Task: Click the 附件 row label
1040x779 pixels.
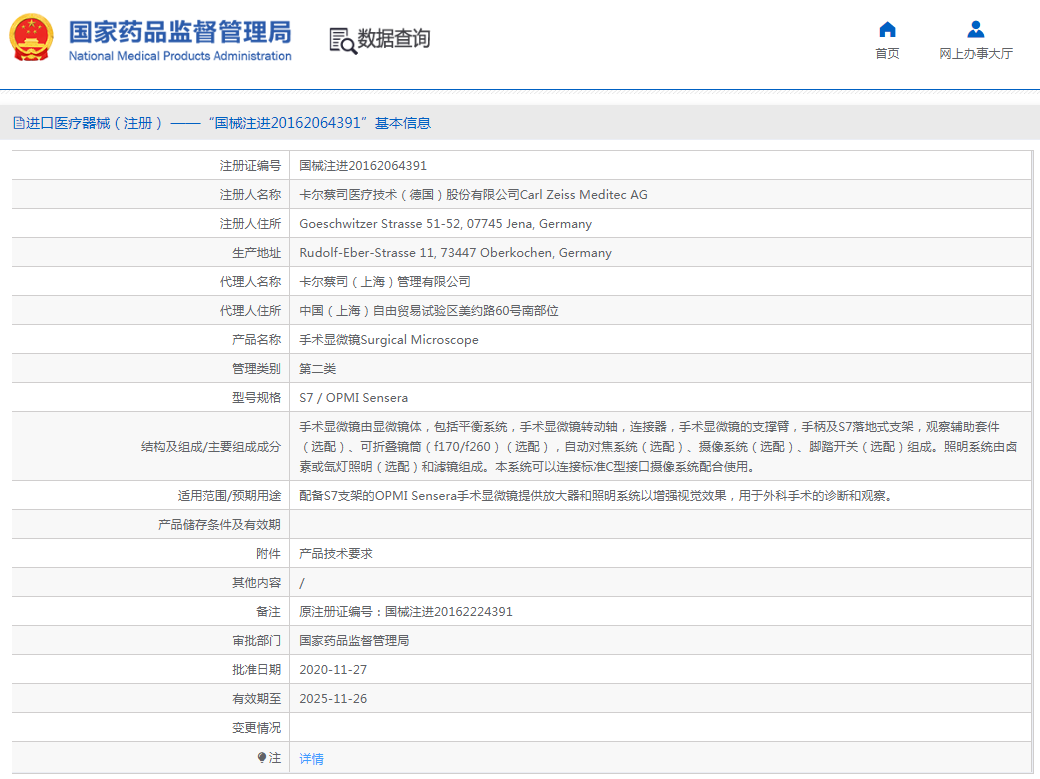Action: tap(269, 553)
